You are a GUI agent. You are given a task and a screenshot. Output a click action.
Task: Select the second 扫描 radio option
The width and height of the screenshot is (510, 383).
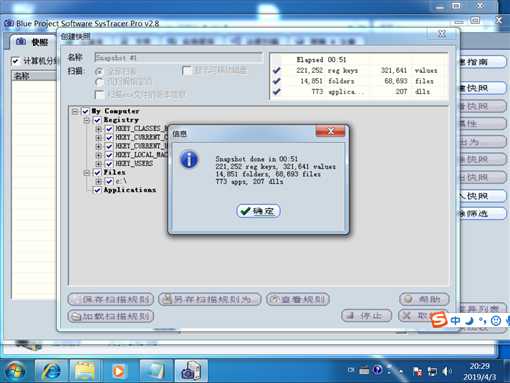coord(99,82)
